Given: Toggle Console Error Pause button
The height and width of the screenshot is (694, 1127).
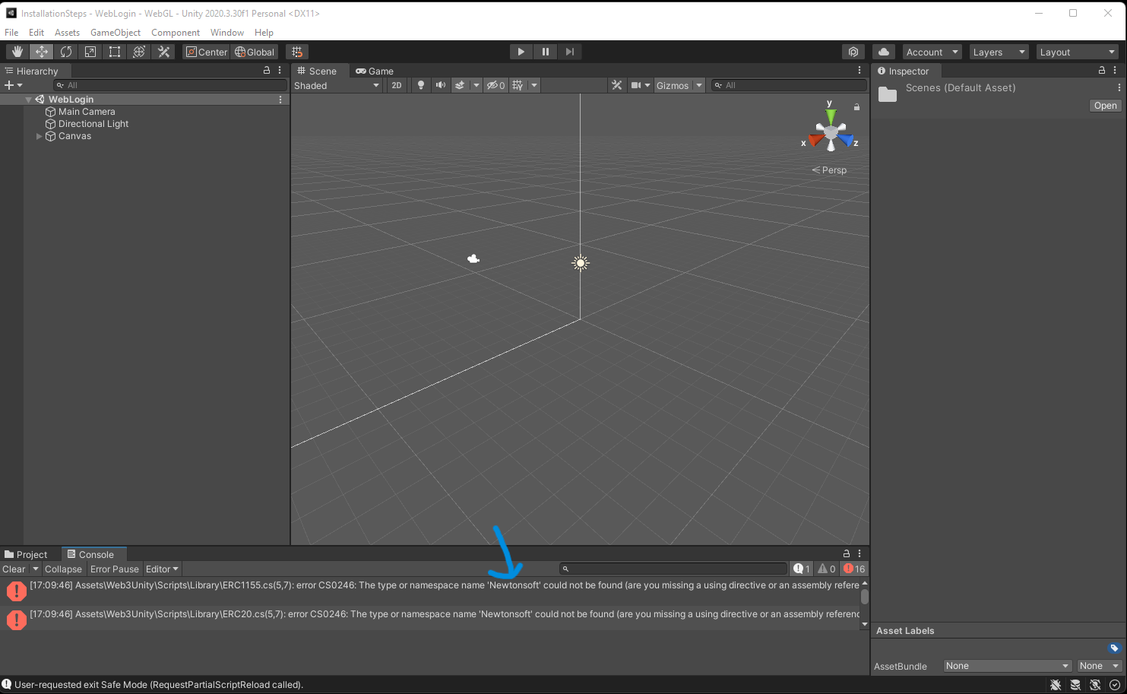Looking at the screenshot, I should (x=114, y=568).
